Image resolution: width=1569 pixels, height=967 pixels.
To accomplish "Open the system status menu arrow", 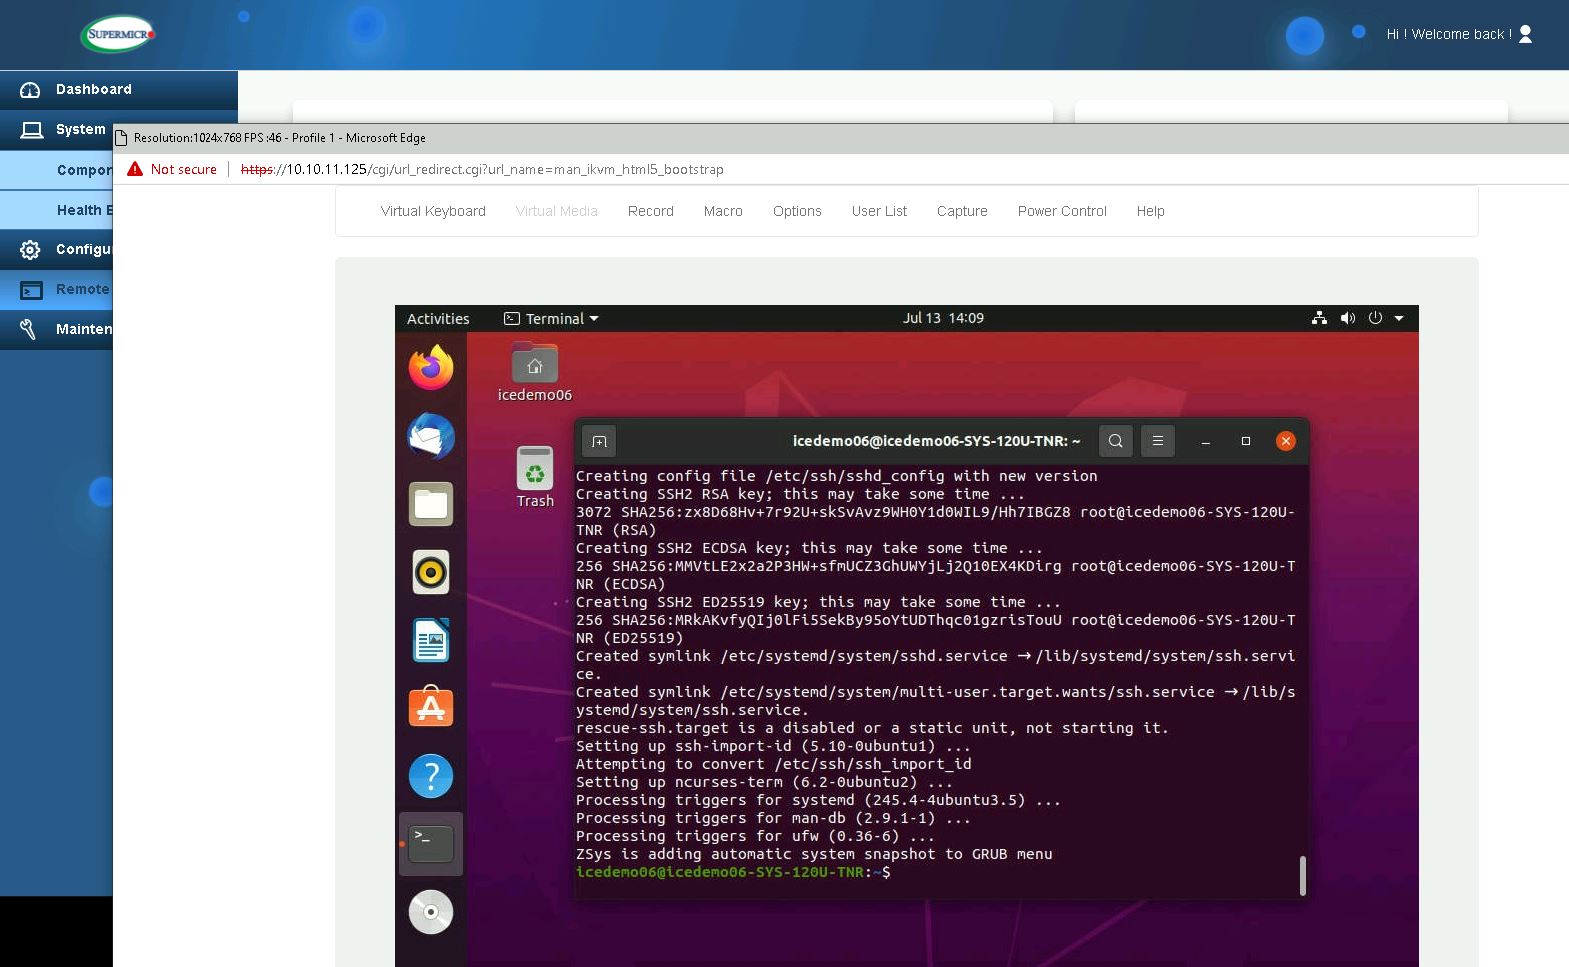I will 1399,318.
